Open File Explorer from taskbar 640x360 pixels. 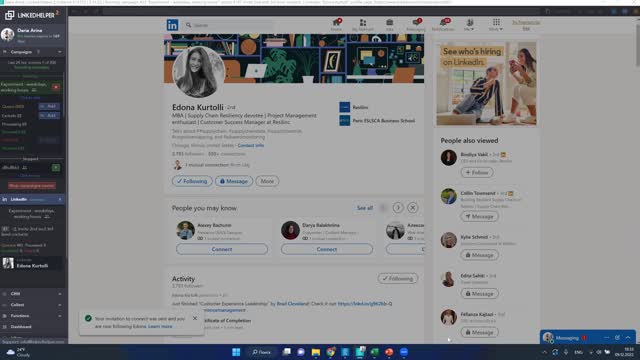tap(316, 352)
